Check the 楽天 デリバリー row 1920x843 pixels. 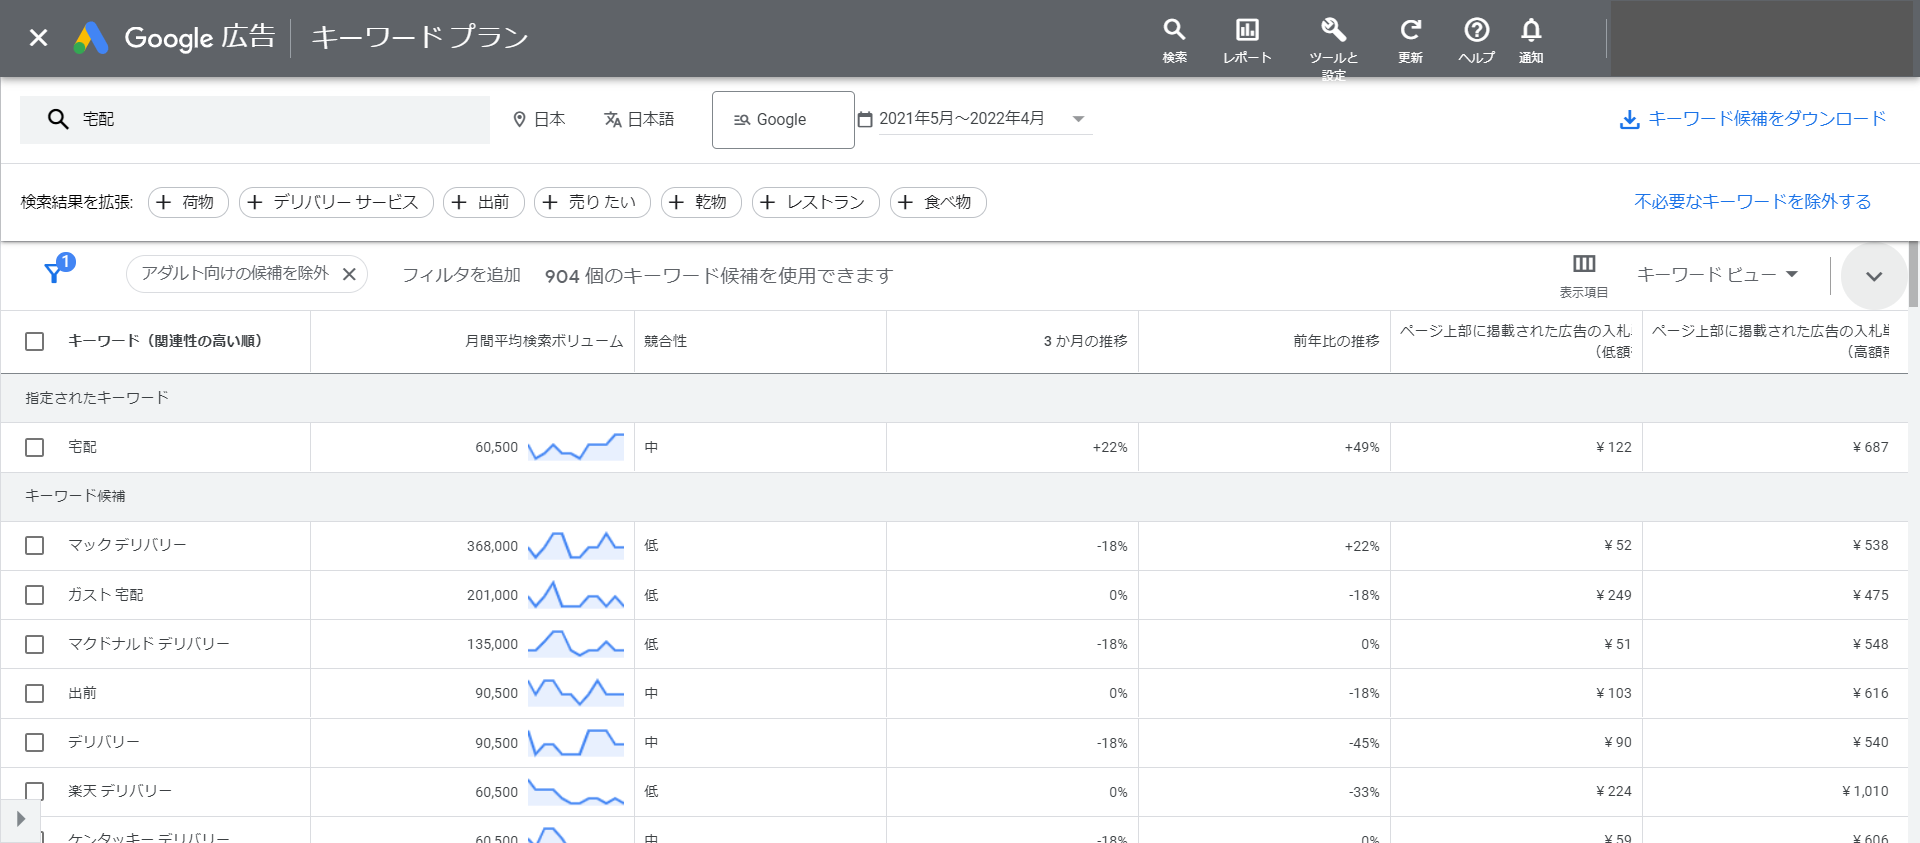pos(35,791)
